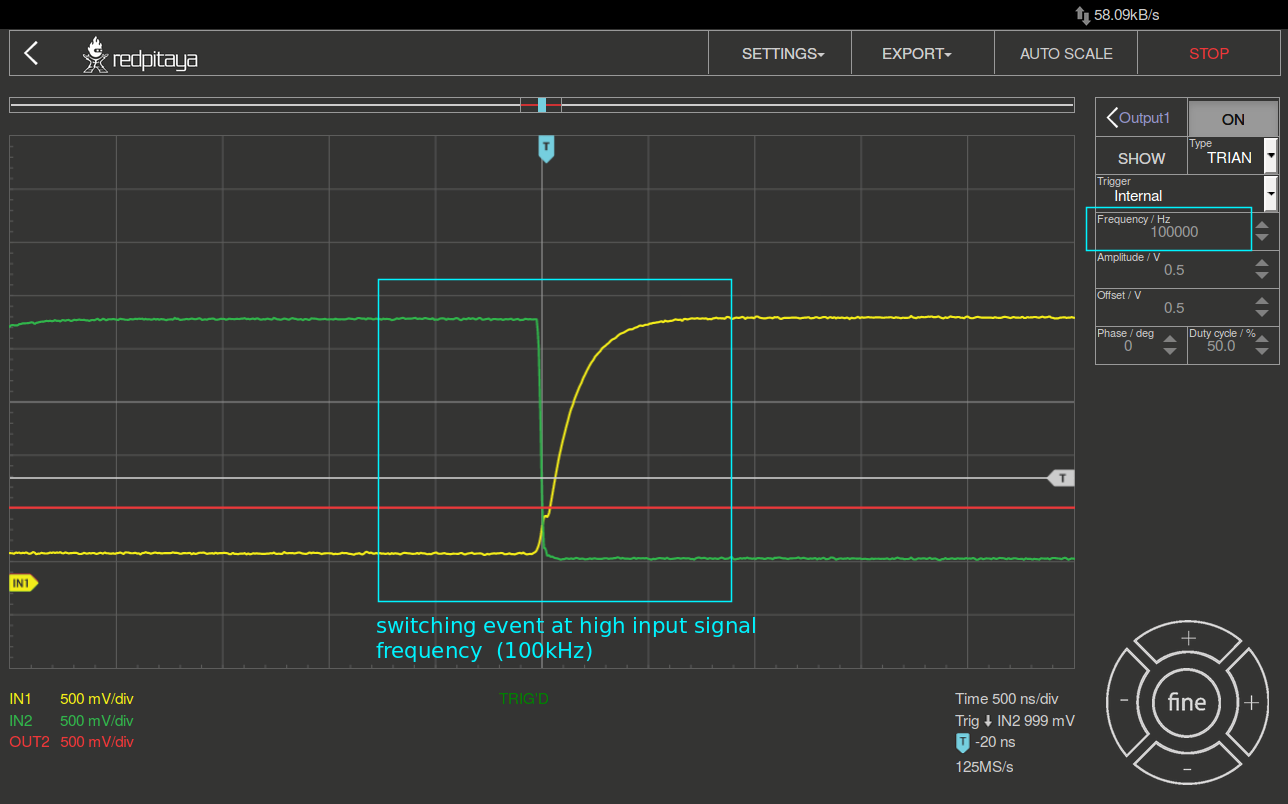The height and width of the screenshot is (804, 1288).
Task: Toggle the SHOW button for Output1
Action: [1141, 158]
